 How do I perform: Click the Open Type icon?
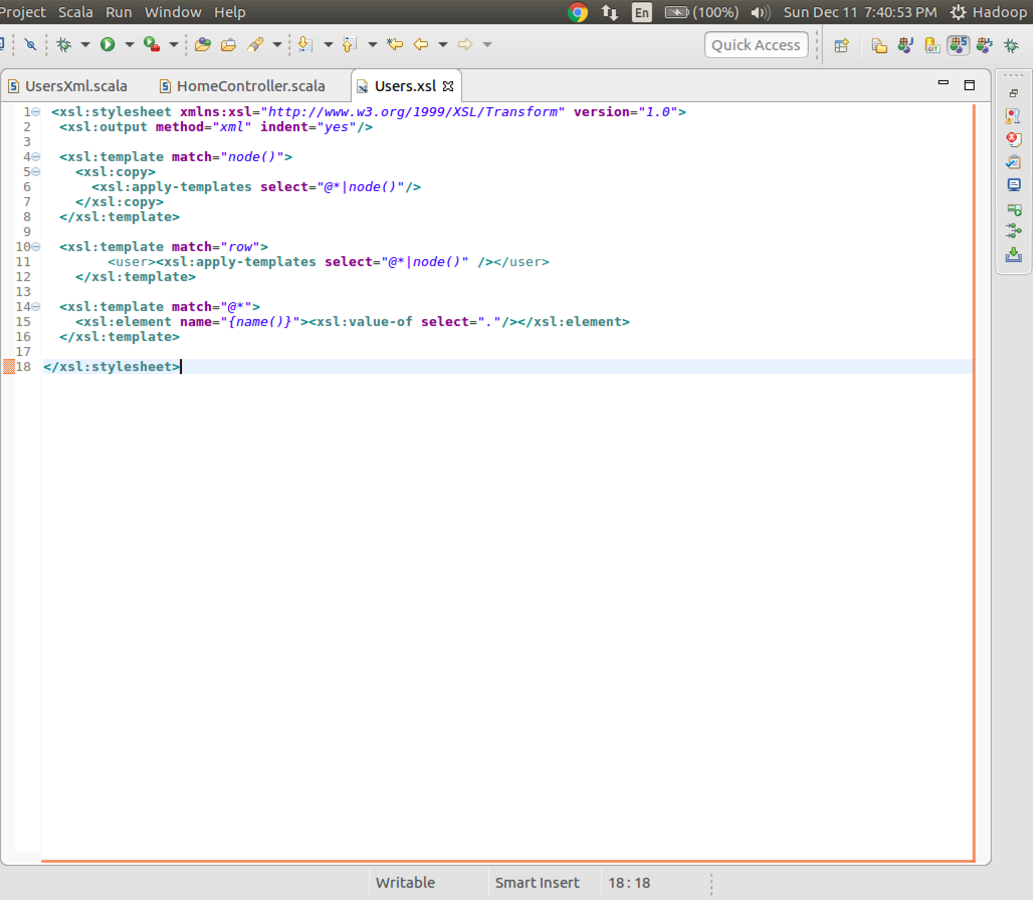[203, 44]
